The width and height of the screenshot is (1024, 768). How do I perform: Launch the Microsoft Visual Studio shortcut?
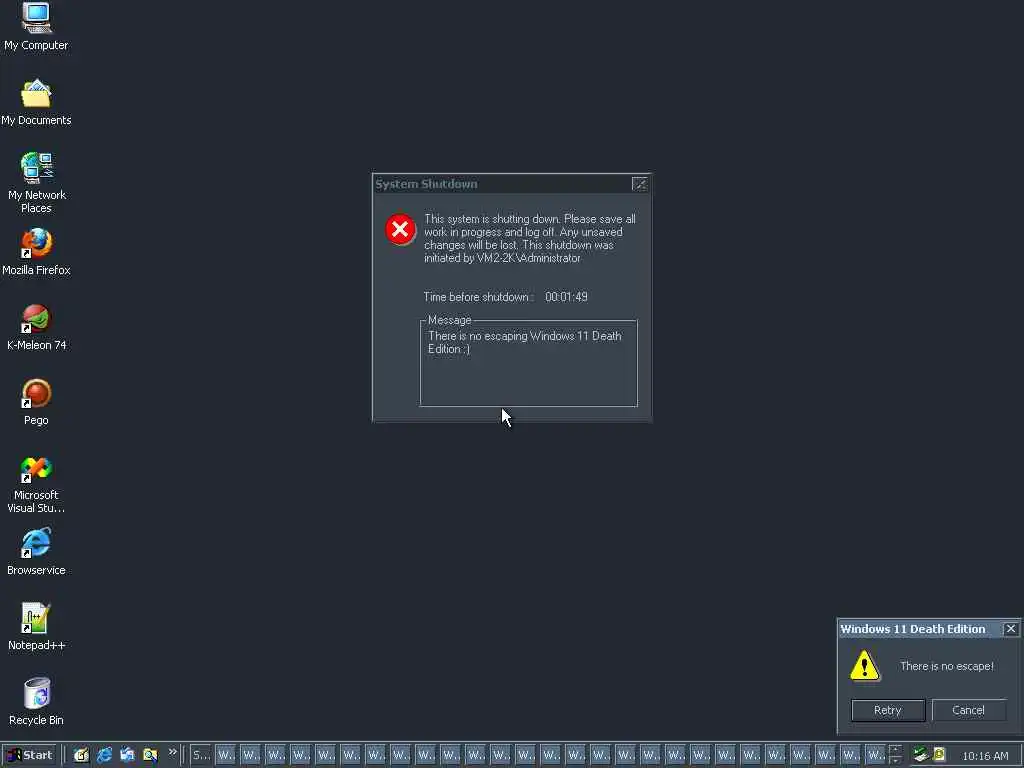(x=36, y=484)
